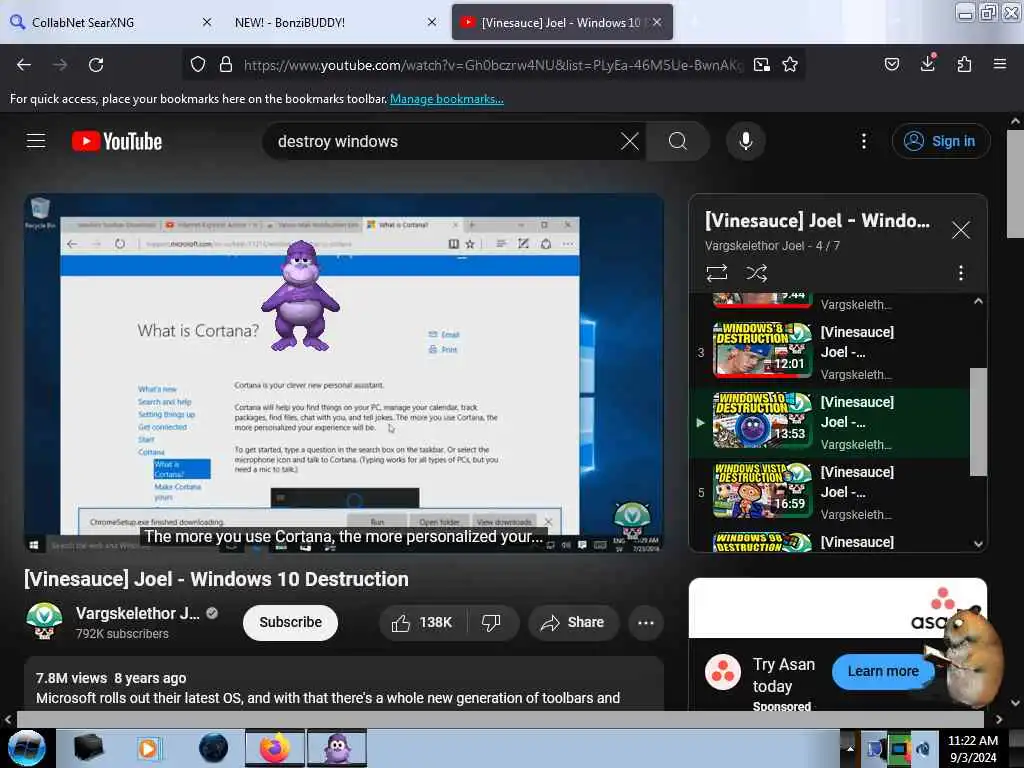Open the Firefox application menu
Screen dimensions: 1024x768
click(x=1000, y=64)
